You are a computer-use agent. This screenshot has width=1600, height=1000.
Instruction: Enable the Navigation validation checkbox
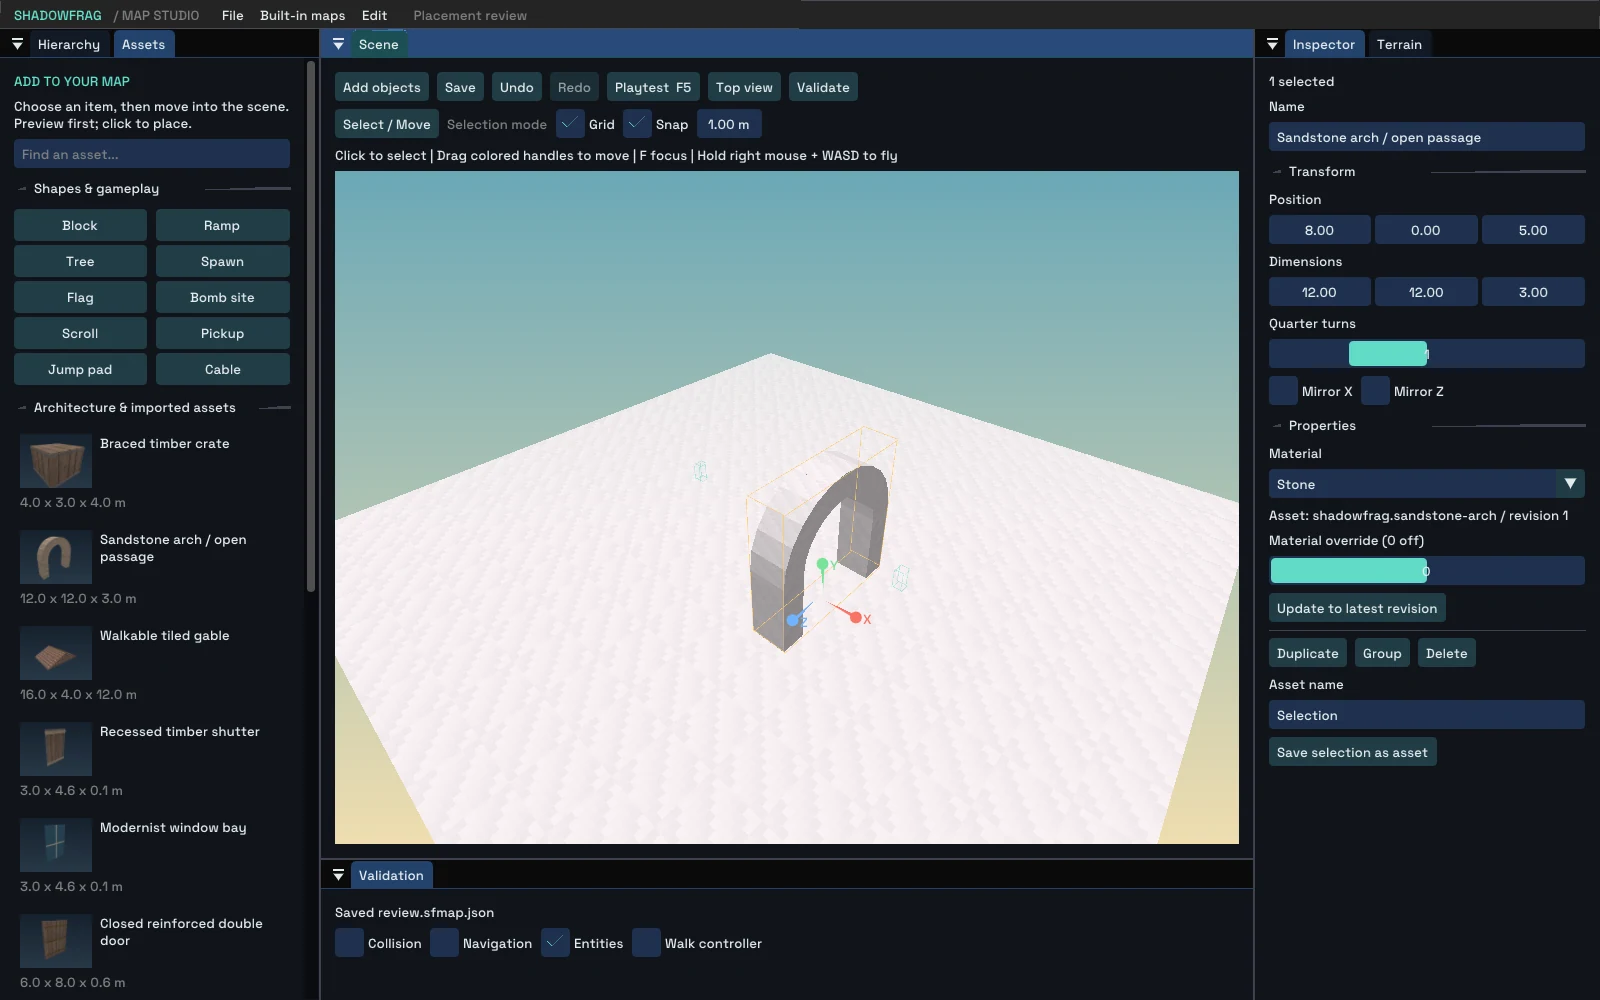pos(444,943)
